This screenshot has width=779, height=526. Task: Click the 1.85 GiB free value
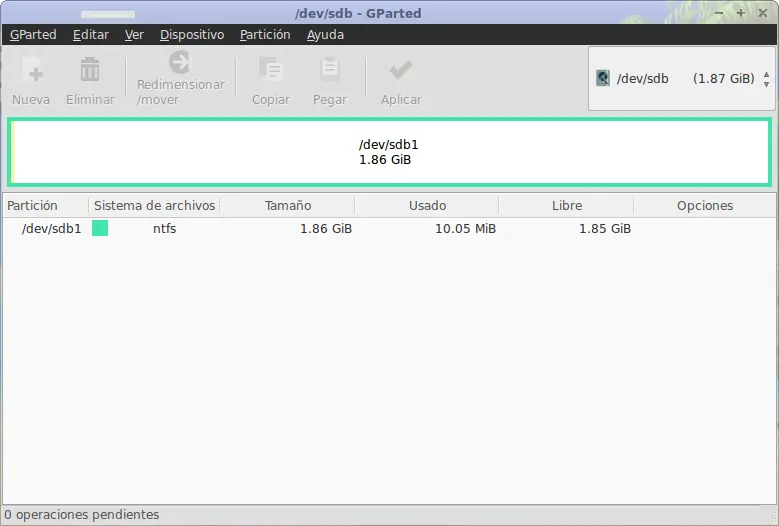pyautogui.click(x=605, y=228)
